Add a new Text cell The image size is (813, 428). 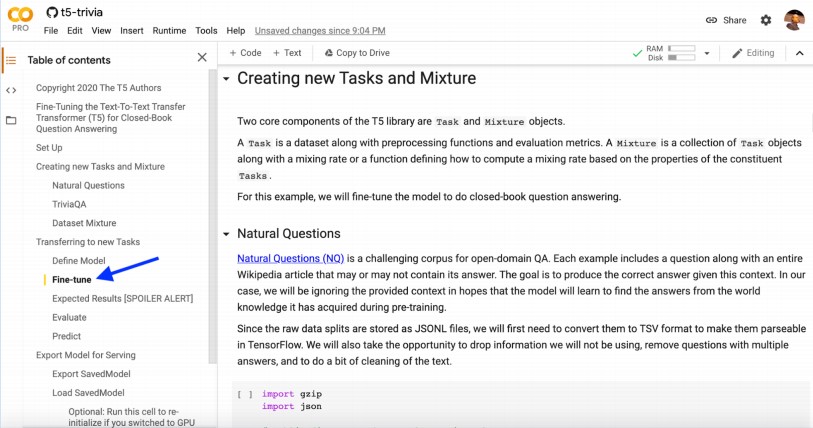click(x=286, y=53)
